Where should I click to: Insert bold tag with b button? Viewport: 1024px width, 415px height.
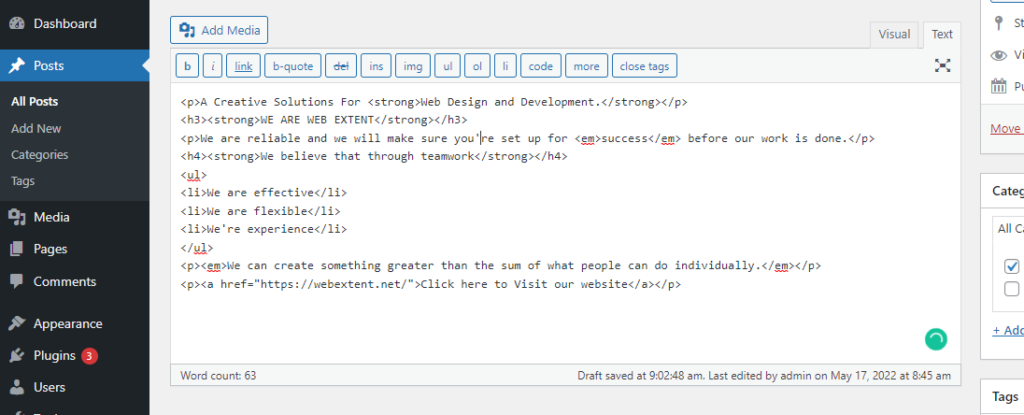coord(187,66)
